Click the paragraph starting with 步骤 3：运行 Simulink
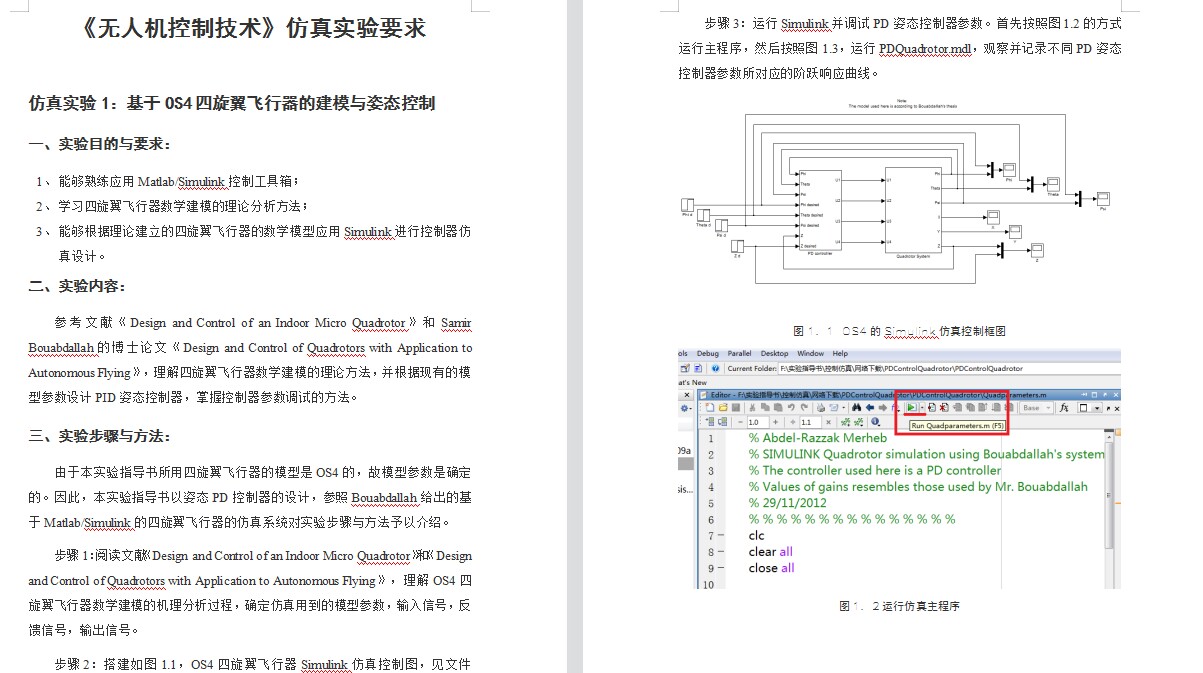 (900, 47)
